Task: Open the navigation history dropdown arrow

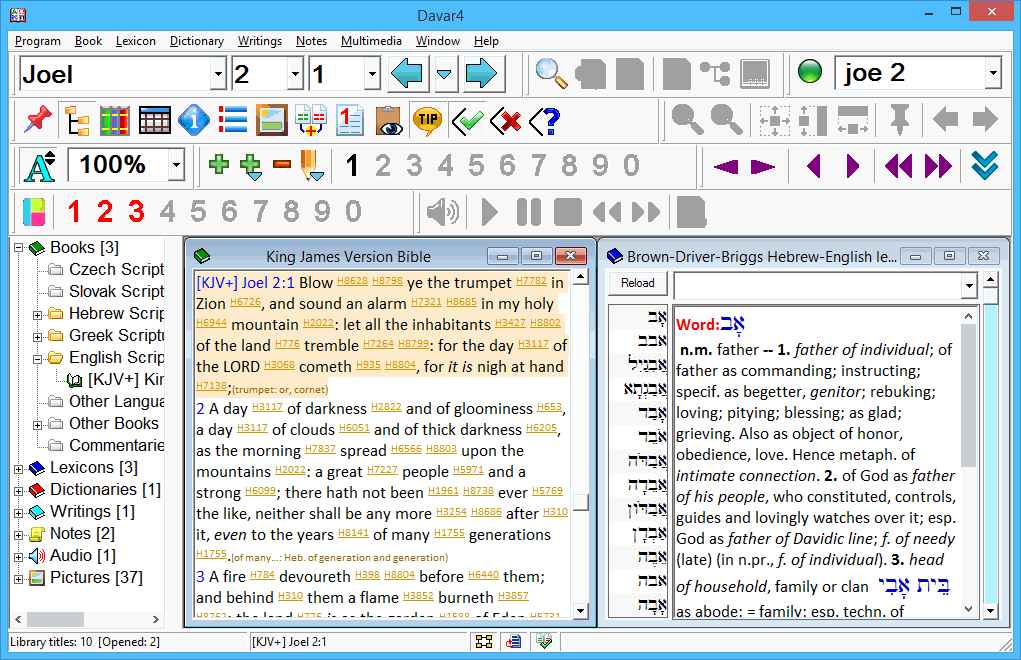Action: [x=445, y=74]
